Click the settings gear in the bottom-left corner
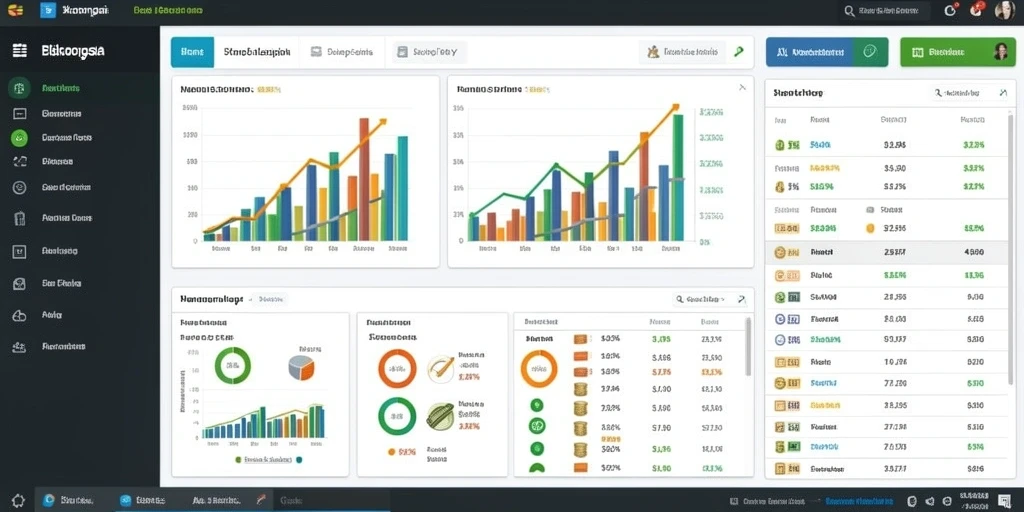The width and height of the screenshot is (1024, 512). [18, 501]
